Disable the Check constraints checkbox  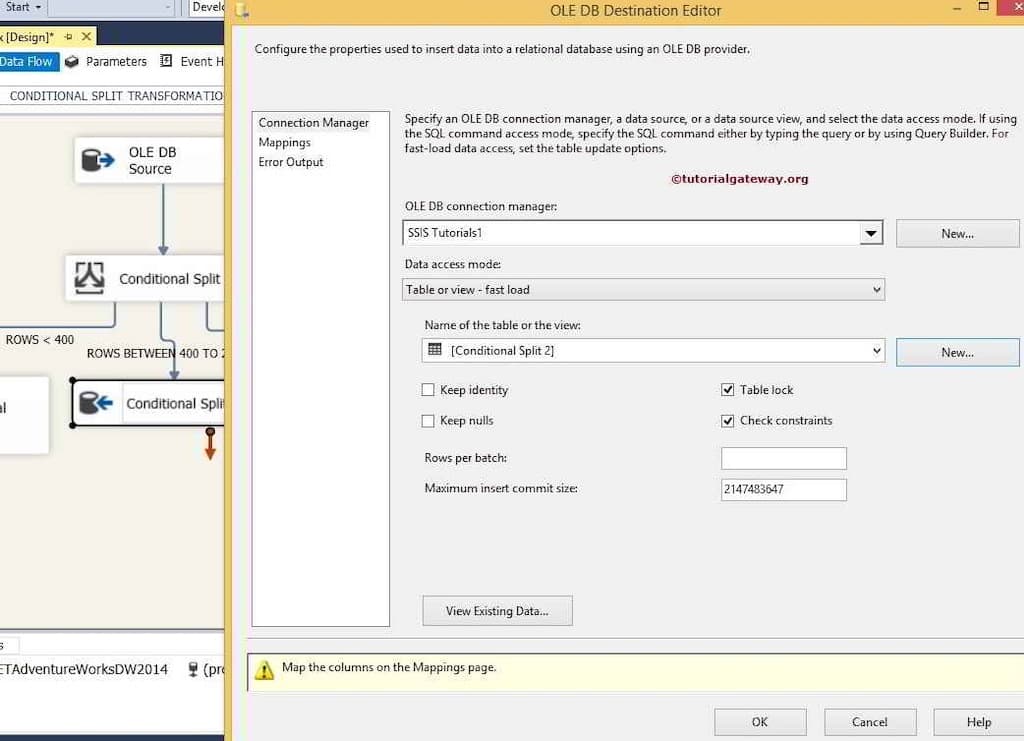tap(728, 421)
